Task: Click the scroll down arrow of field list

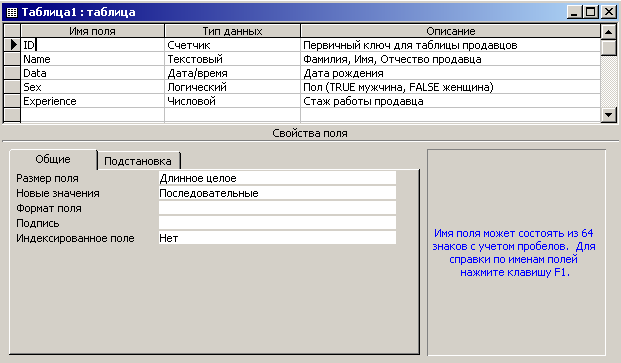Action: pyautogui.click(x=609, y=115)
